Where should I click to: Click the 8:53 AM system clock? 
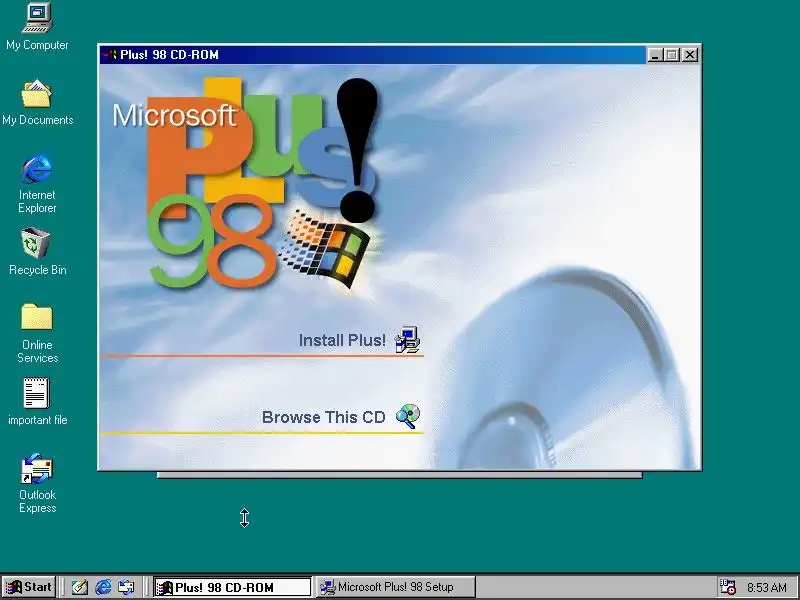click(x=767, y=588)
